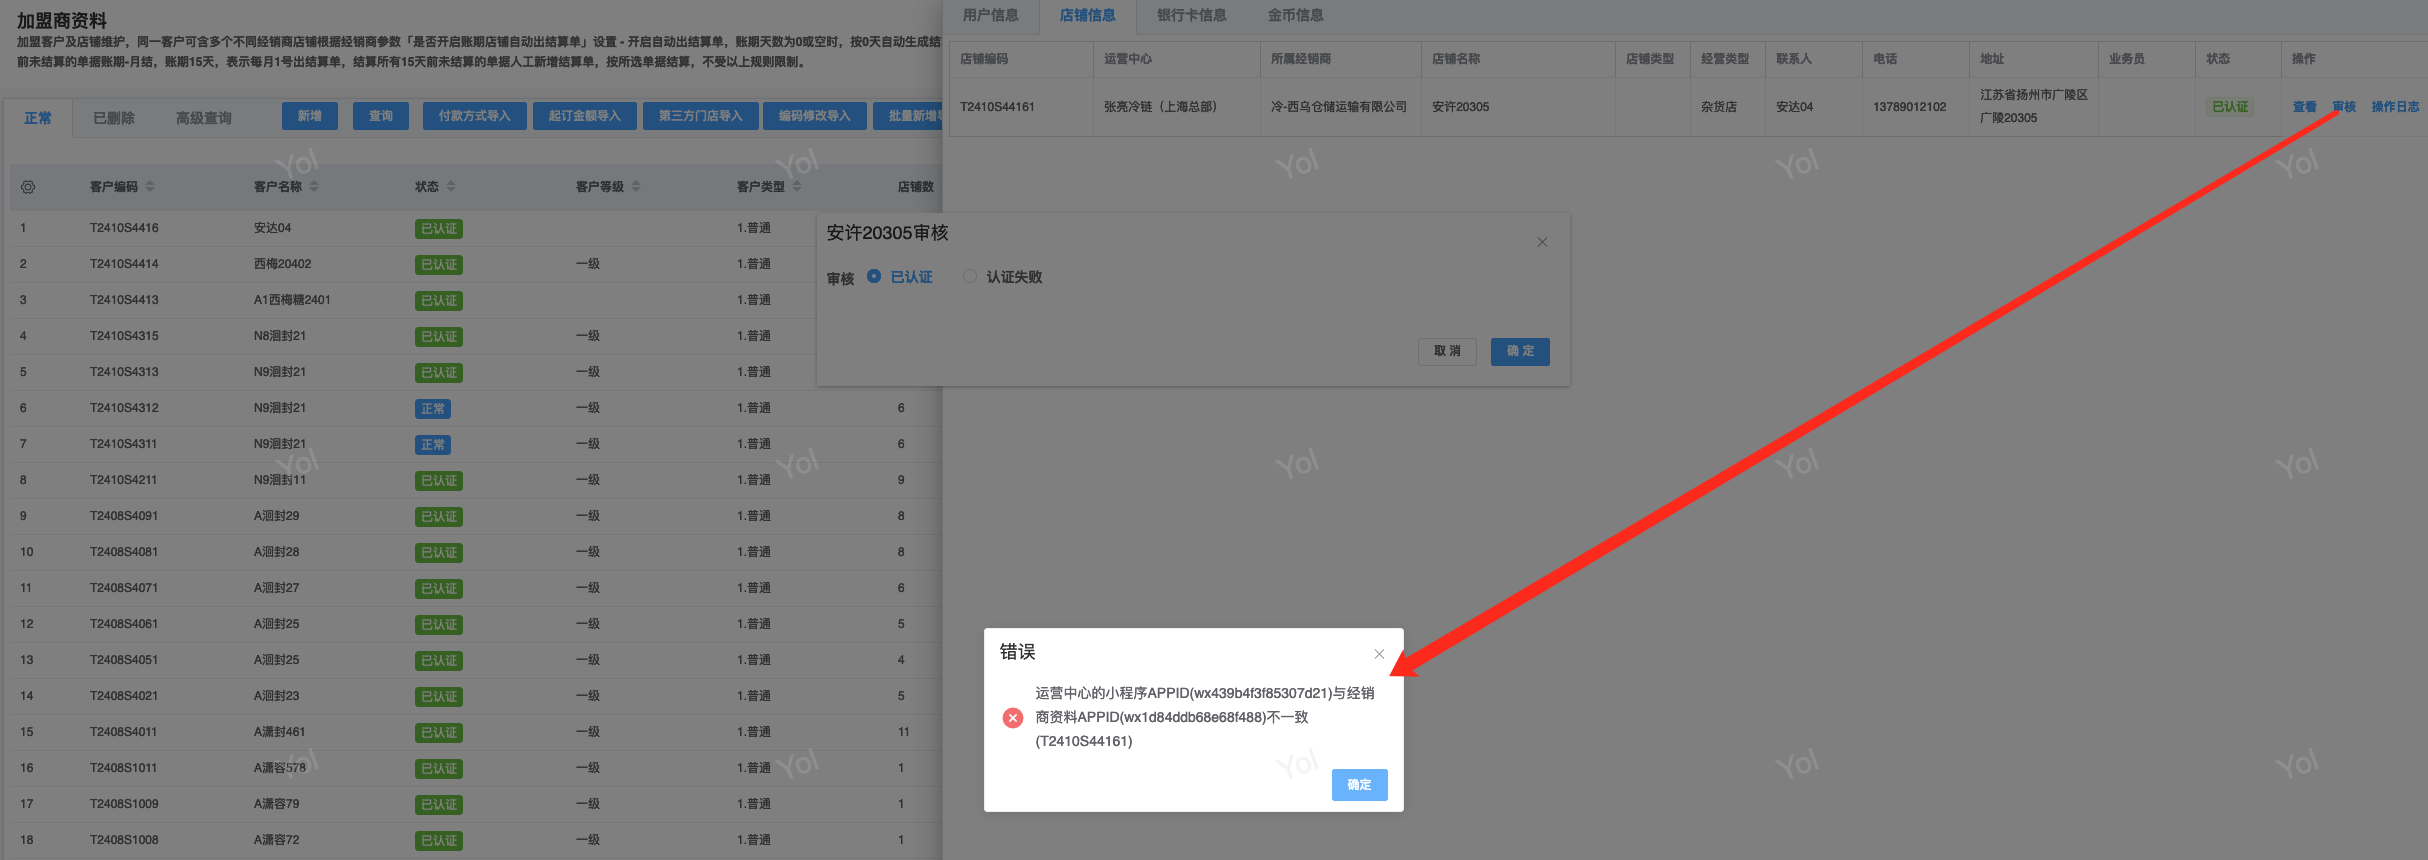Click 已认证 badge in row T2410S4313
The height and width of the screenshot is (860, 2428).
[439, 372]
